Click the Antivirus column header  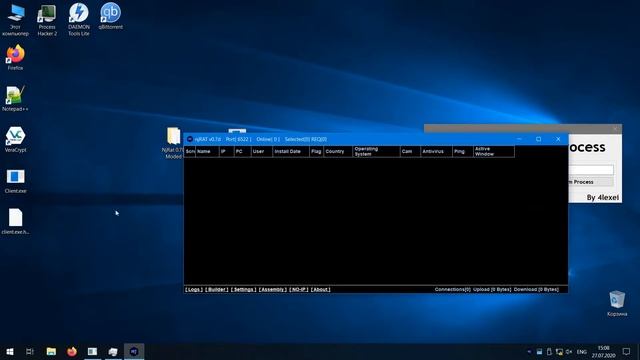pos(436,151)
